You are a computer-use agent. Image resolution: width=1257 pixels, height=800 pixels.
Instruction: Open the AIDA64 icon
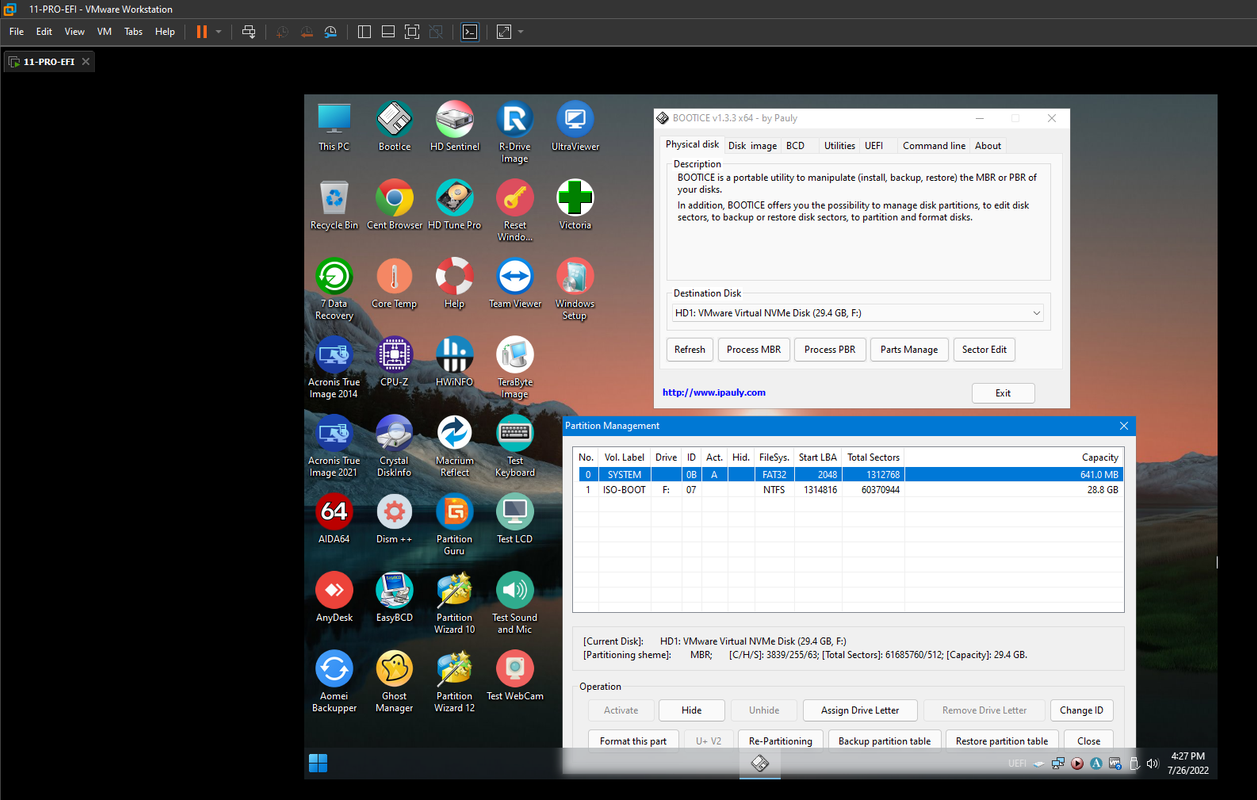coord(334,519)
